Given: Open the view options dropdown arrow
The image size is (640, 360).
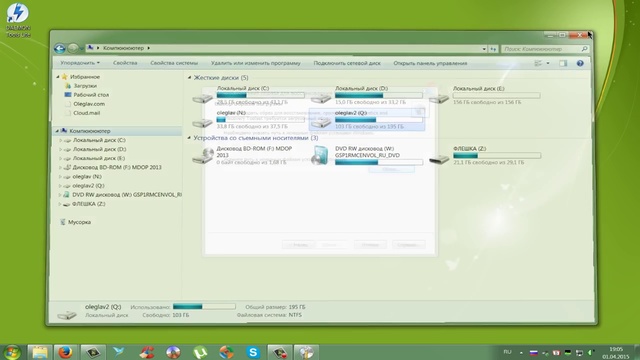Looking at the screenshot, I should point(548,63).
